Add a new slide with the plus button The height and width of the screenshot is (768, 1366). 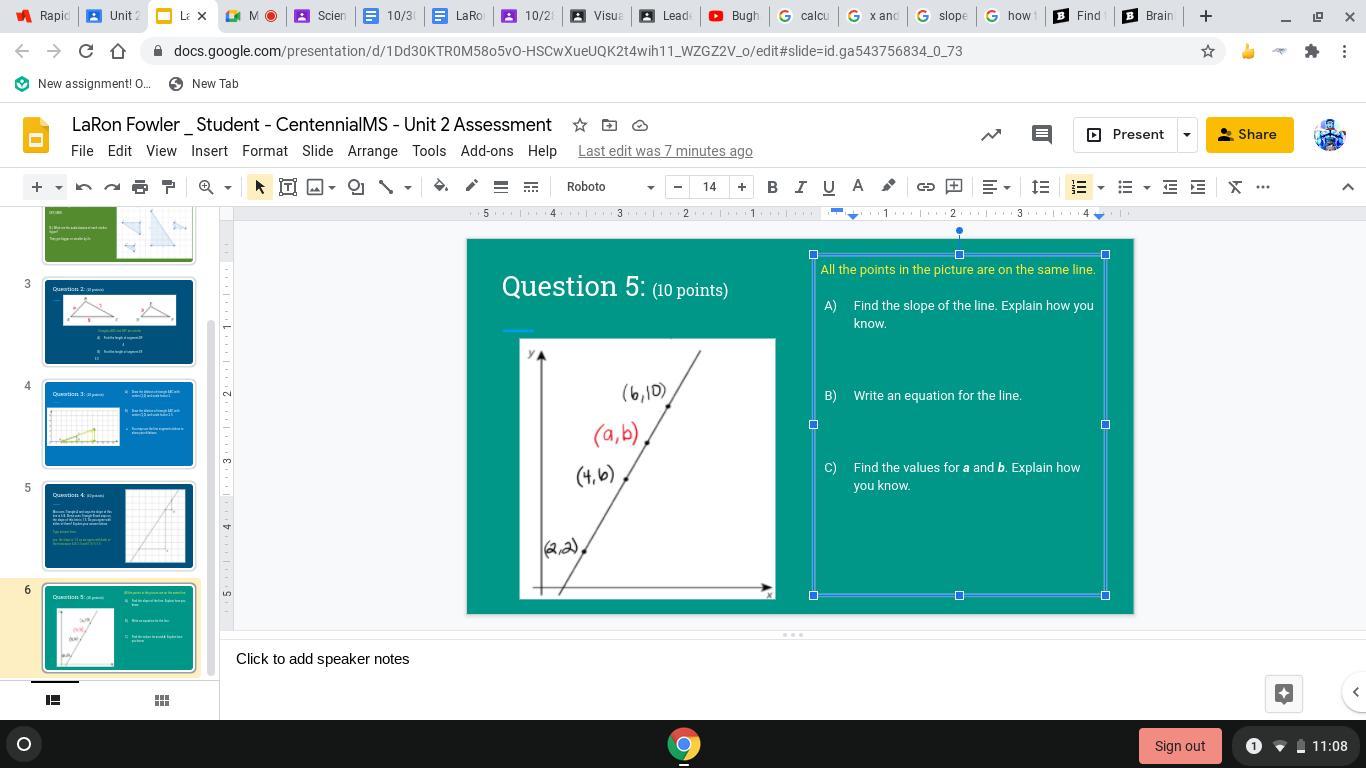(x=36, y=187)
